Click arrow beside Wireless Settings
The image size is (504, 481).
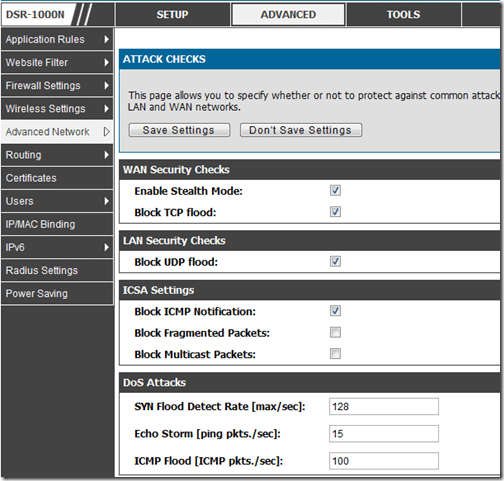tap(106, 109)
